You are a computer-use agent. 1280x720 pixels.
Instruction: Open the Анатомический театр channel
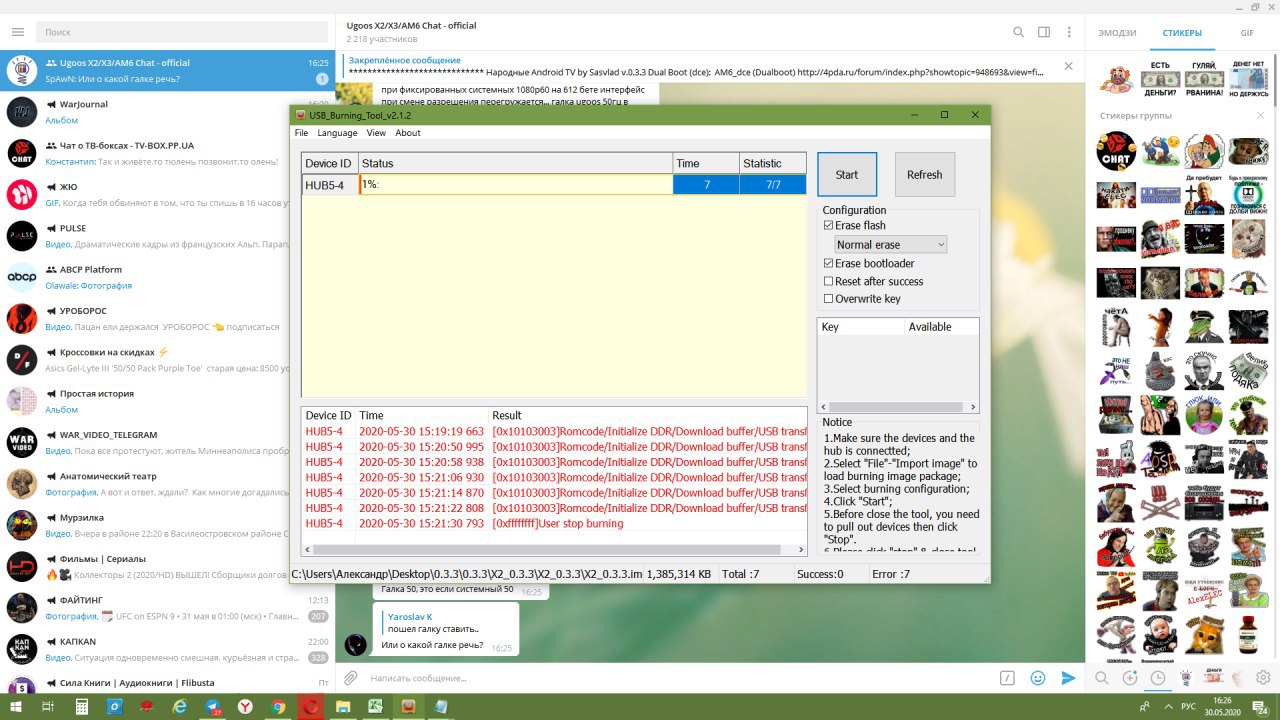coord(167,484)
